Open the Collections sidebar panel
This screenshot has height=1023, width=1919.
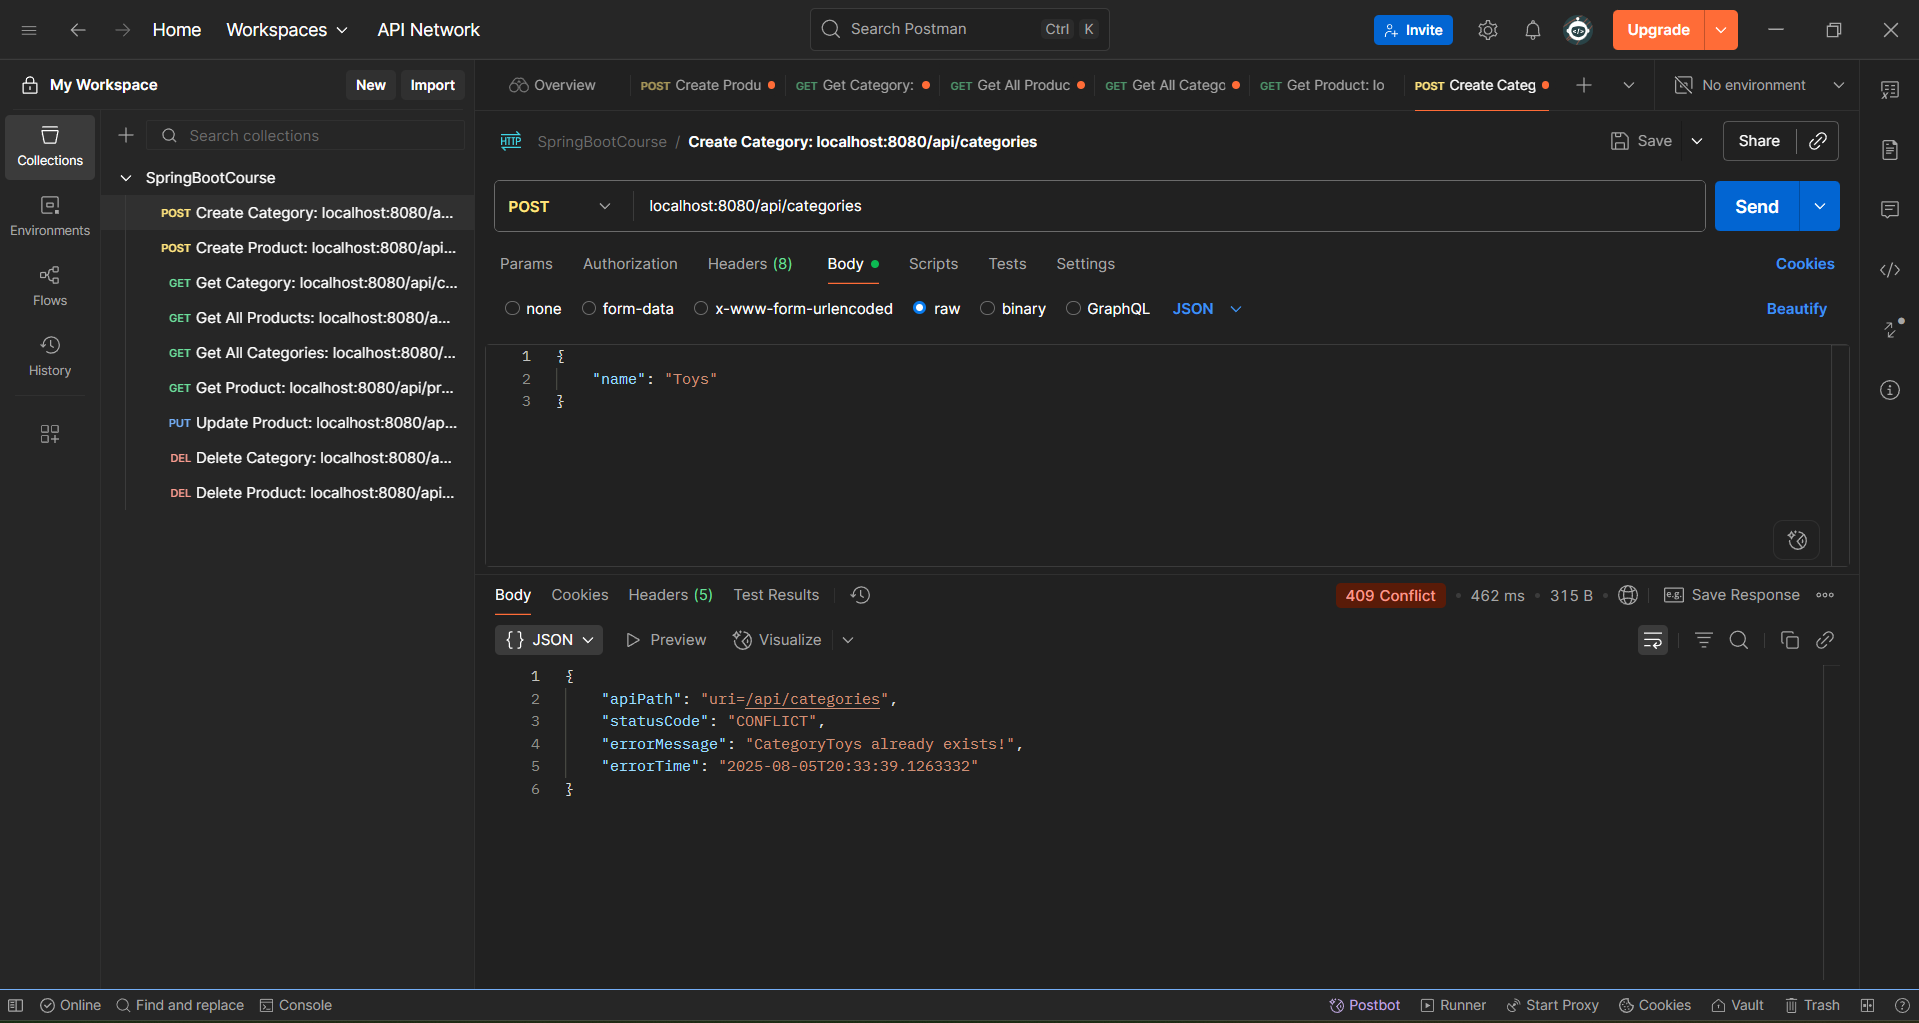click(x=50, y=146)
